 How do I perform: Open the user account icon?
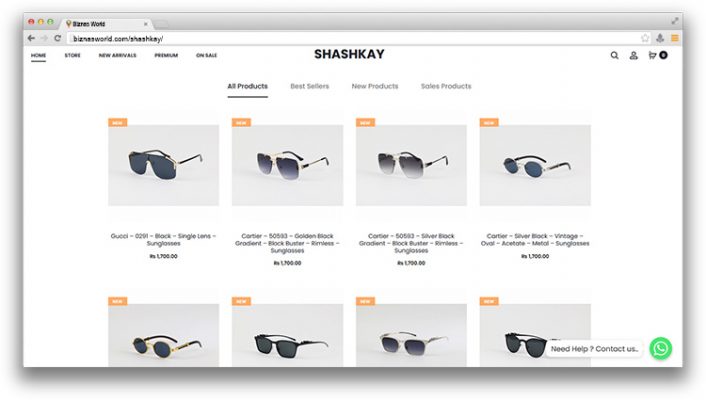[634, 55]
